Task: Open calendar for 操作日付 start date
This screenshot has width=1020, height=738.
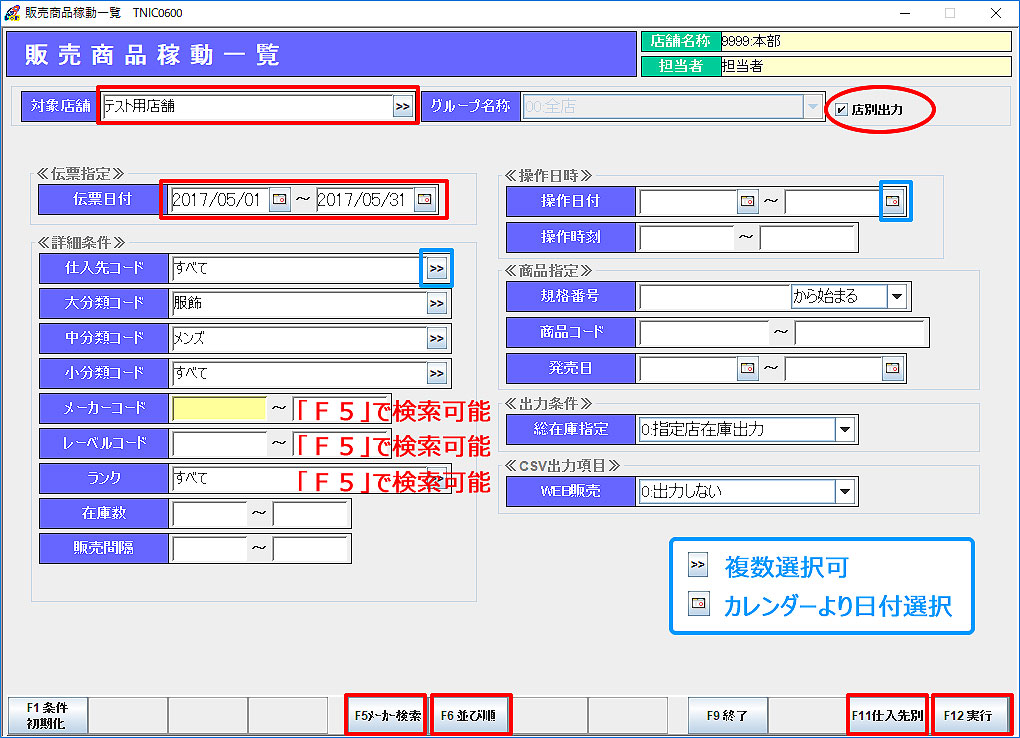Action: [x=748, y=201]
